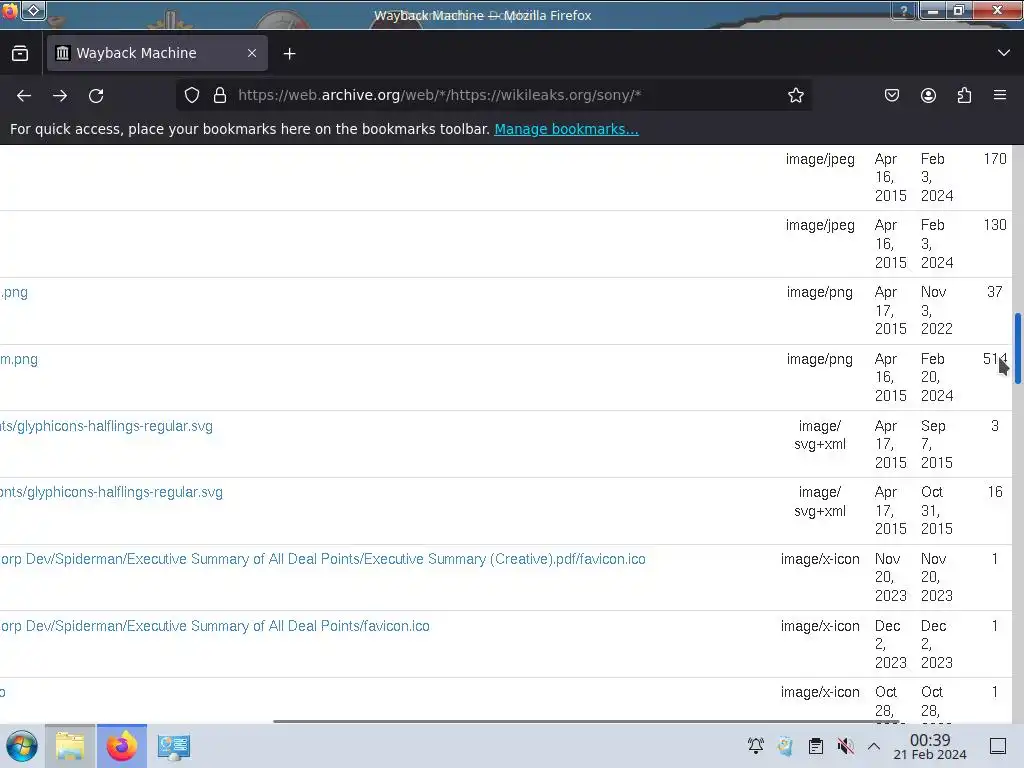Viewport: 1024px width, 768px height.
Task: Click Firefox taskbar icon
Action: coord(121,746)
